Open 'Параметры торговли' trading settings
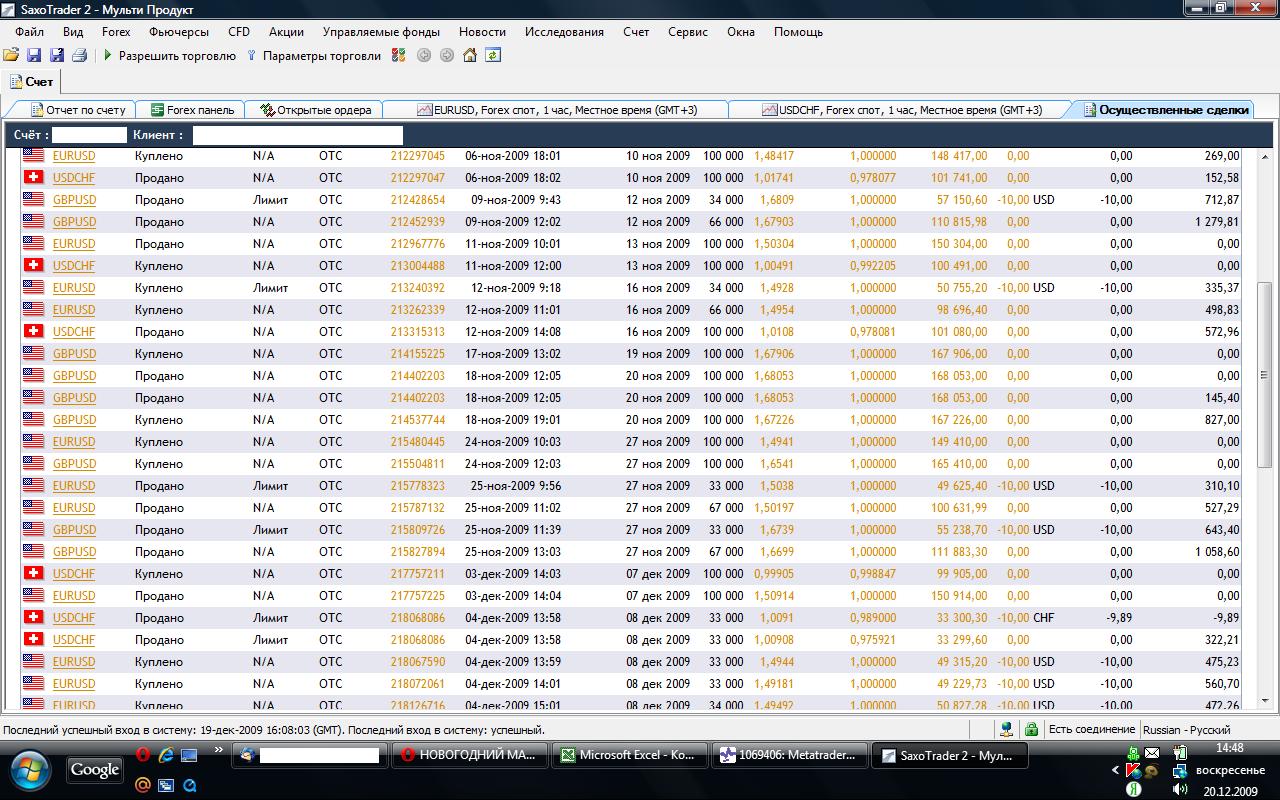Image resolution: width=1280 pixels, height=800 pixels. [x=314, y=56]
